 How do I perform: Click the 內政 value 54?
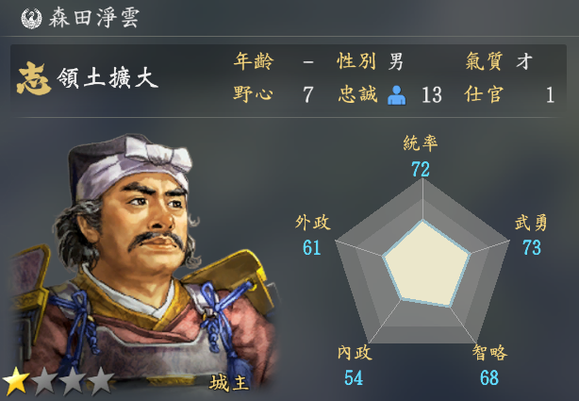354,378
